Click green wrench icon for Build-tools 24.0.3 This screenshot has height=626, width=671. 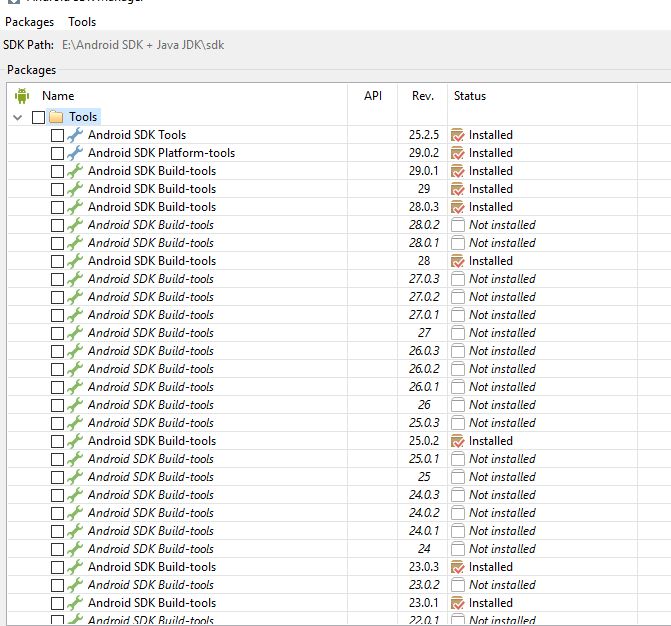pos(75,495)
